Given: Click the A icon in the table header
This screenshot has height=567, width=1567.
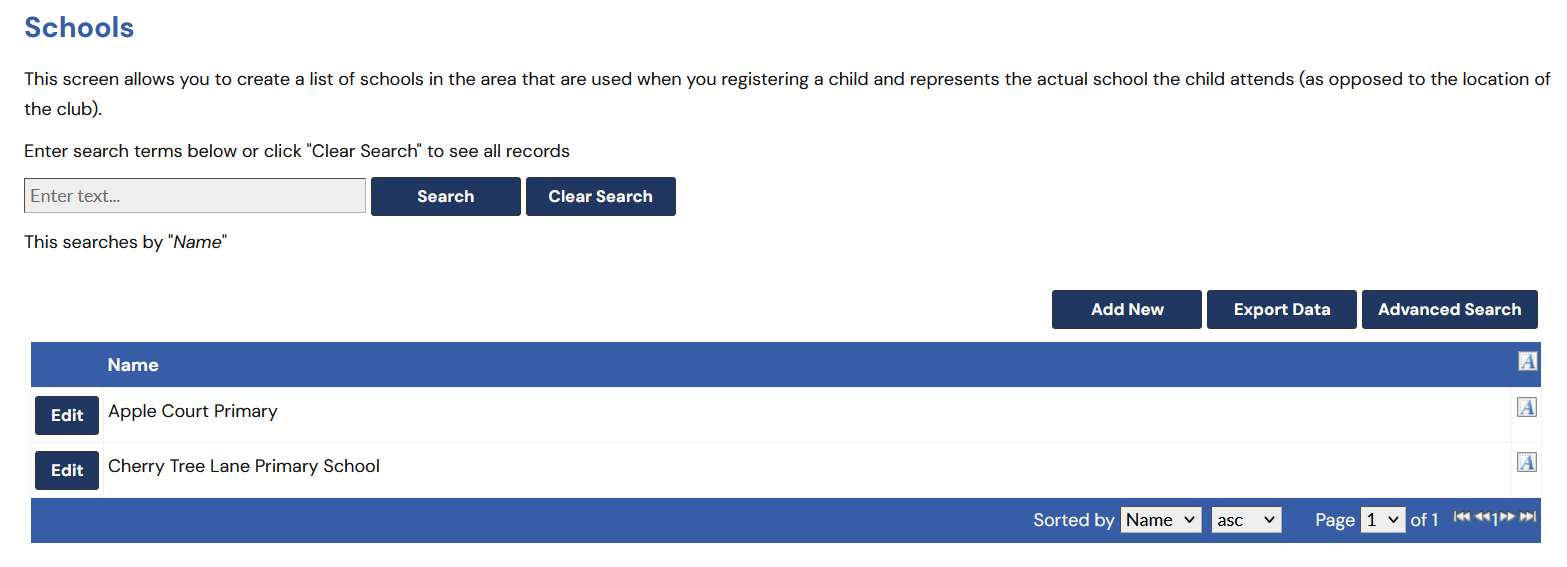Looking at the screenshot, I should [1526, 361].
